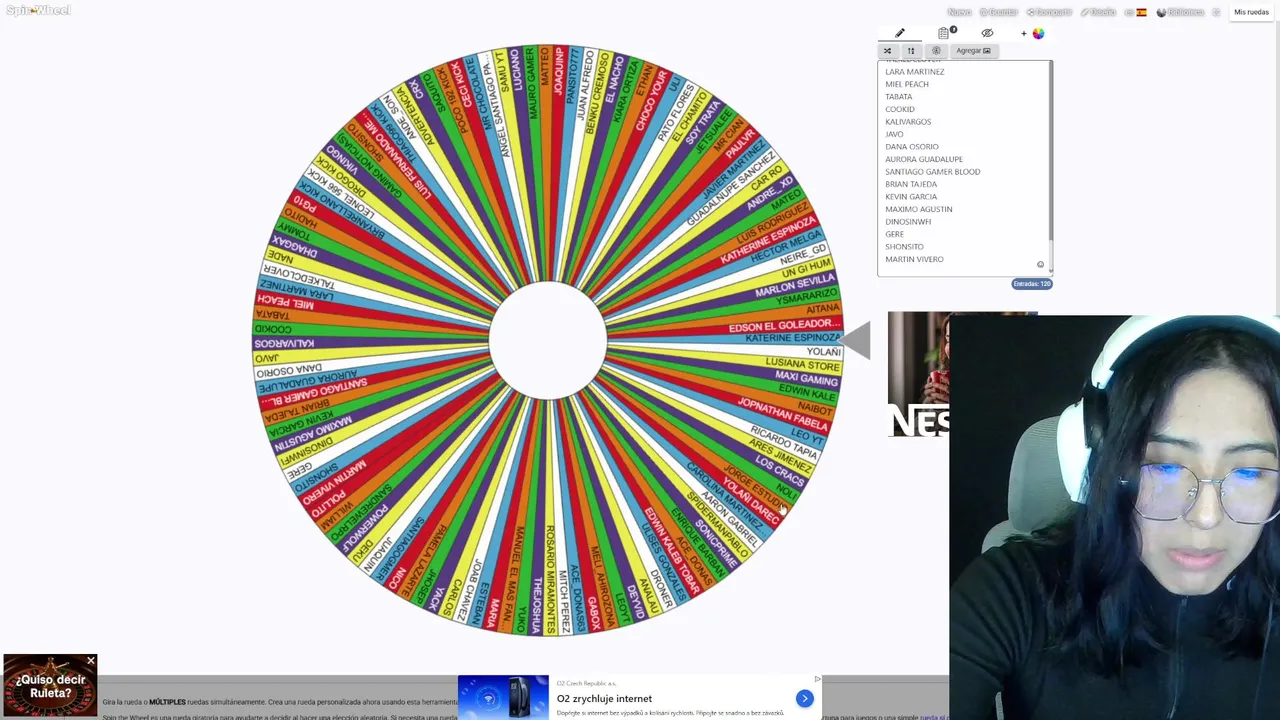1280x720 pixels.
Task: Click the Entradas: 120 badge
Action: (x=1031, y=284)
